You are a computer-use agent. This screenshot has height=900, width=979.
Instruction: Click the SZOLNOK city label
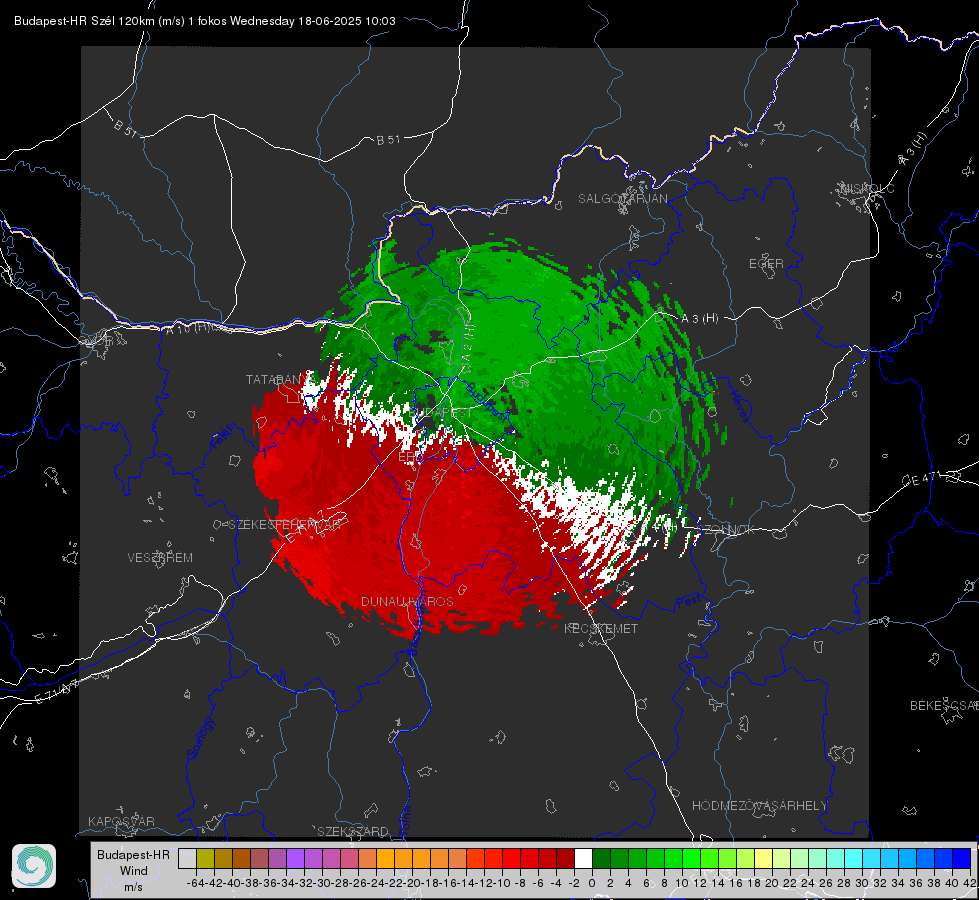(x=727, y=530)
